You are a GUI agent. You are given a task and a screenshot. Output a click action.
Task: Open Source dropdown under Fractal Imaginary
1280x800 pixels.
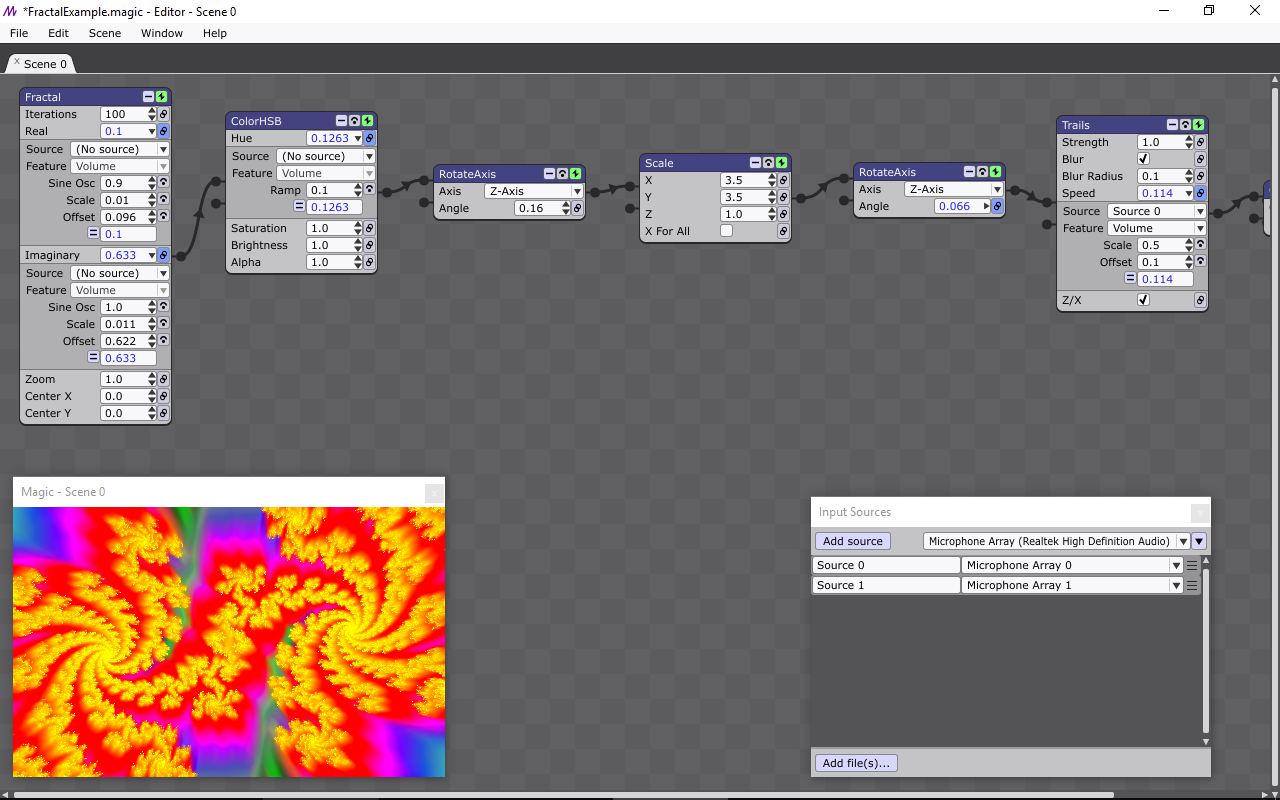click(120, 273)
